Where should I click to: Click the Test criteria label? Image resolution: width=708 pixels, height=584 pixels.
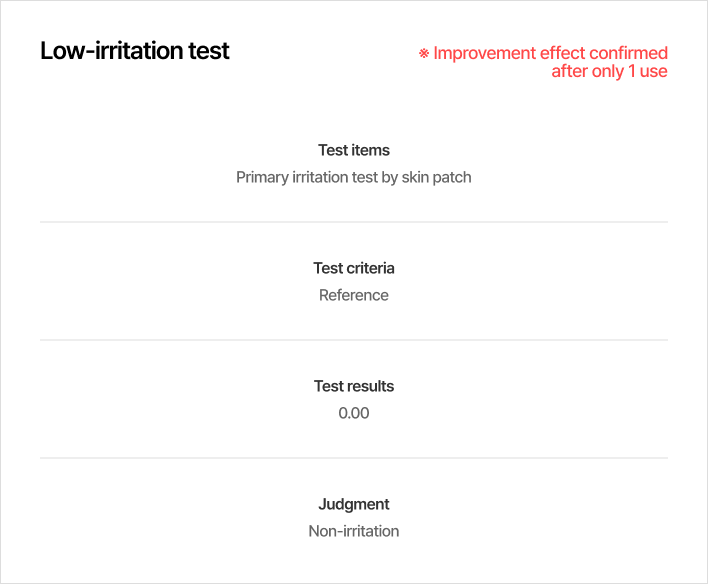(x=354, y=268)
